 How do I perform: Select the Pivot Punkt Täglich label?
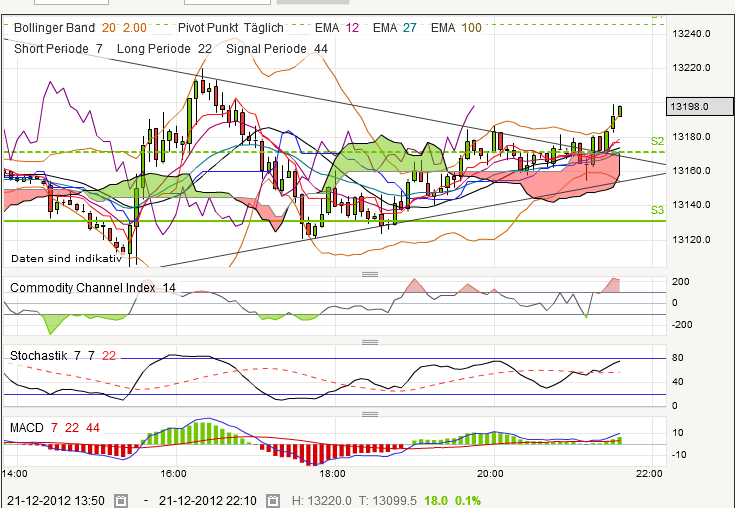point(231,28)
